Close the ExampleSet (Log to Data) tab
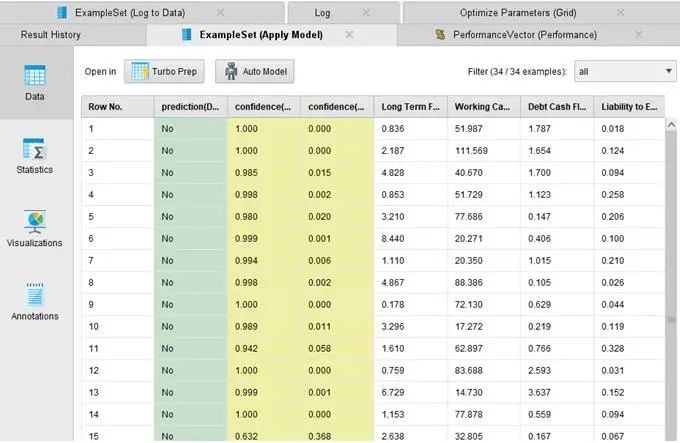 tap(220, 13)
